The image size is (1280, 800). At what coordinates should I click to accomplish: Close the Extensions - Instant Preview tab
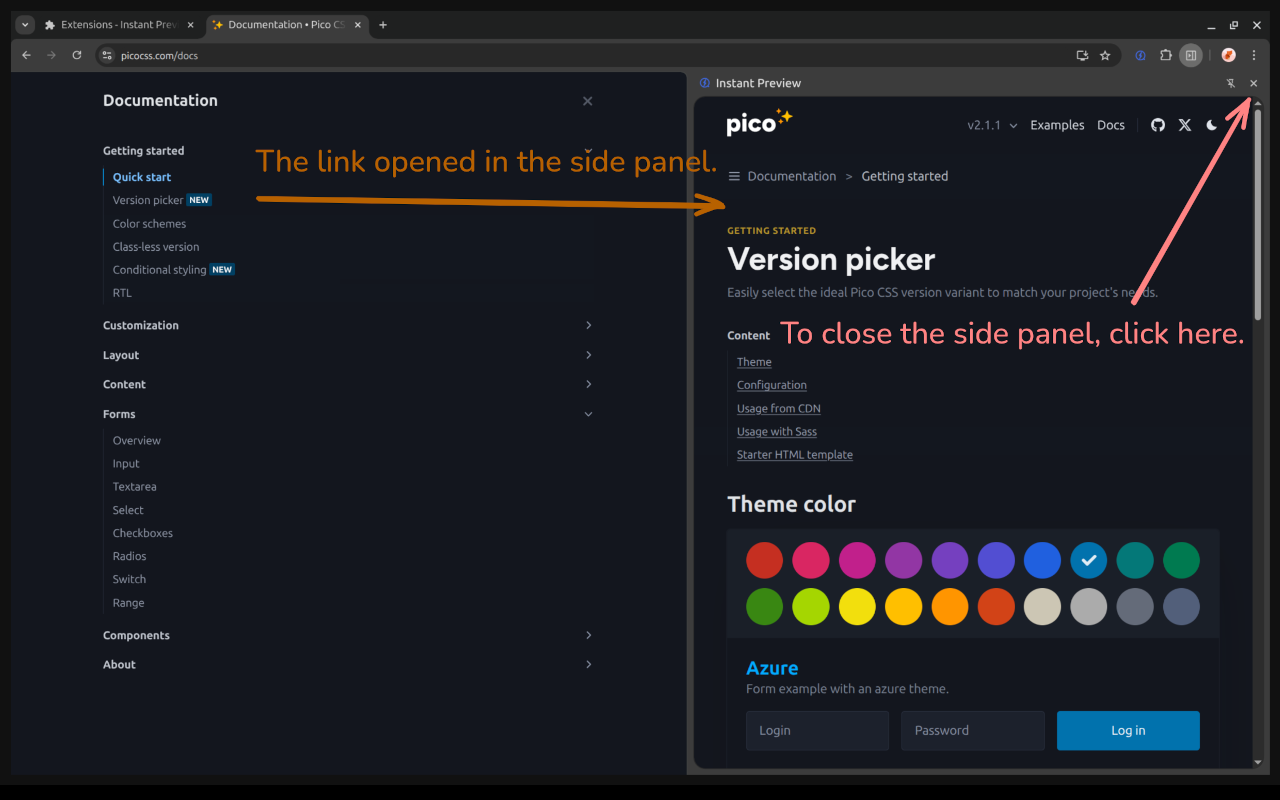pyautogui.click(x=191, y=25)
